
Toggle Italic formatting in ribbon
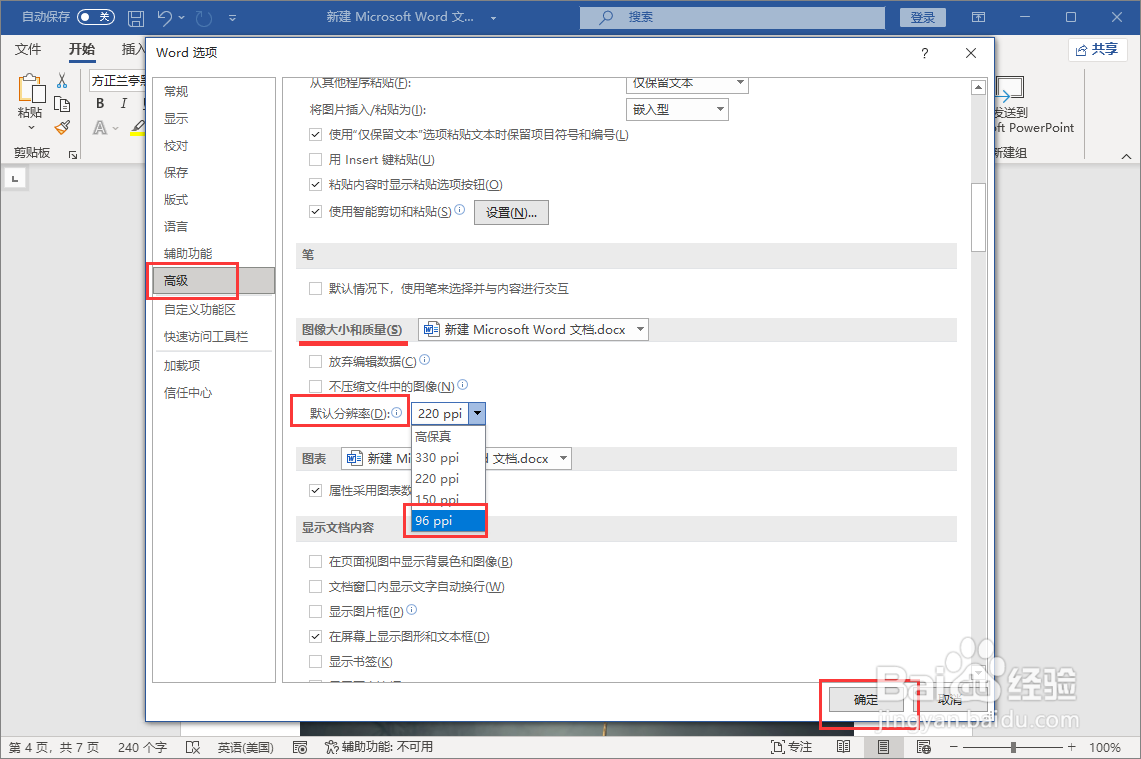pos(124,103)
